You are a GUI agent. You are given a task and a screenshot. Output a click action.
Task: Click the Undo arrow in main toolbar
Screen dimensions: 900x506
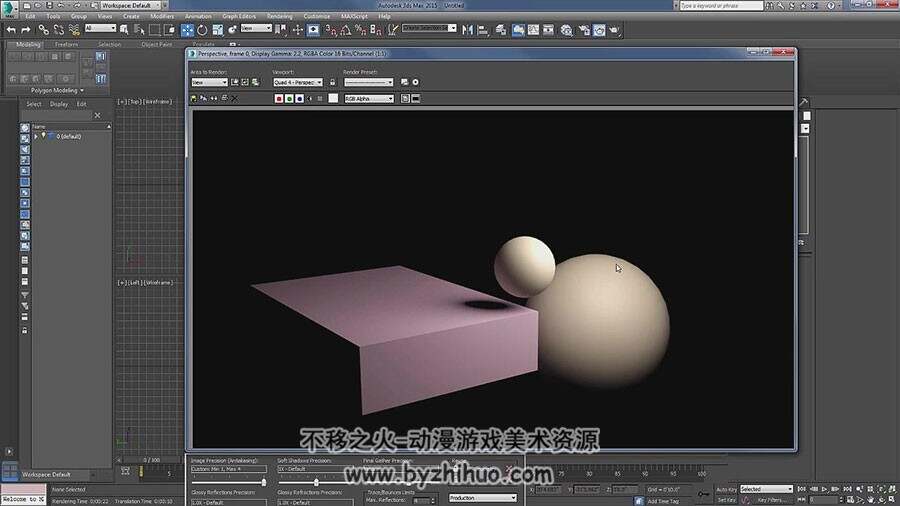tap(11, 30)
